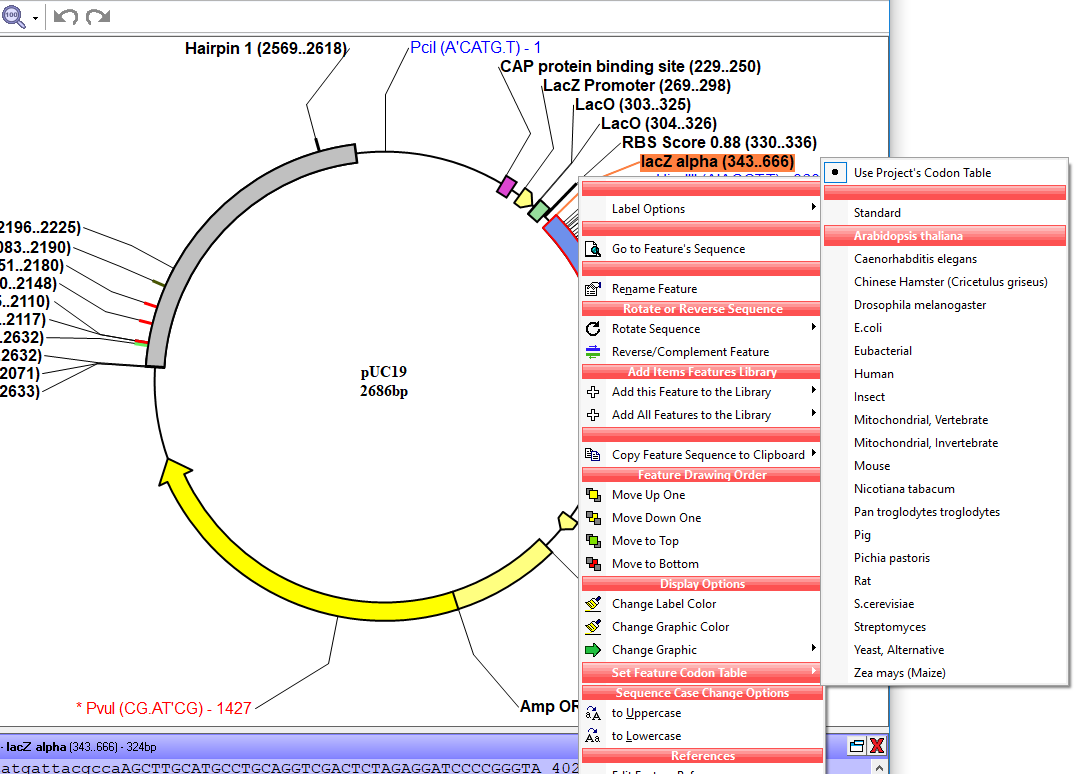This screenshot has width=1088, height=774.
Task: Click the Go to Feature's Sequence icon
Action: [593, 249]
